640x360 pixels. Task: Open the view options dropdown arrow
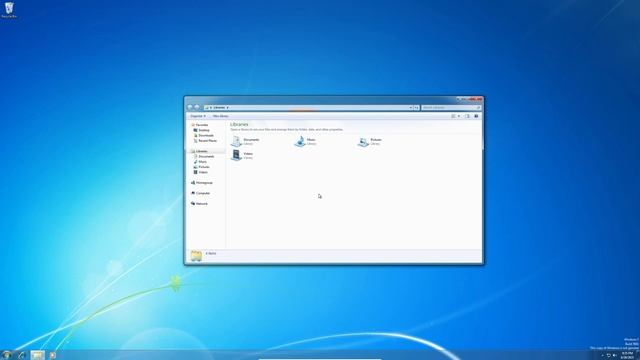coord(459,116)
